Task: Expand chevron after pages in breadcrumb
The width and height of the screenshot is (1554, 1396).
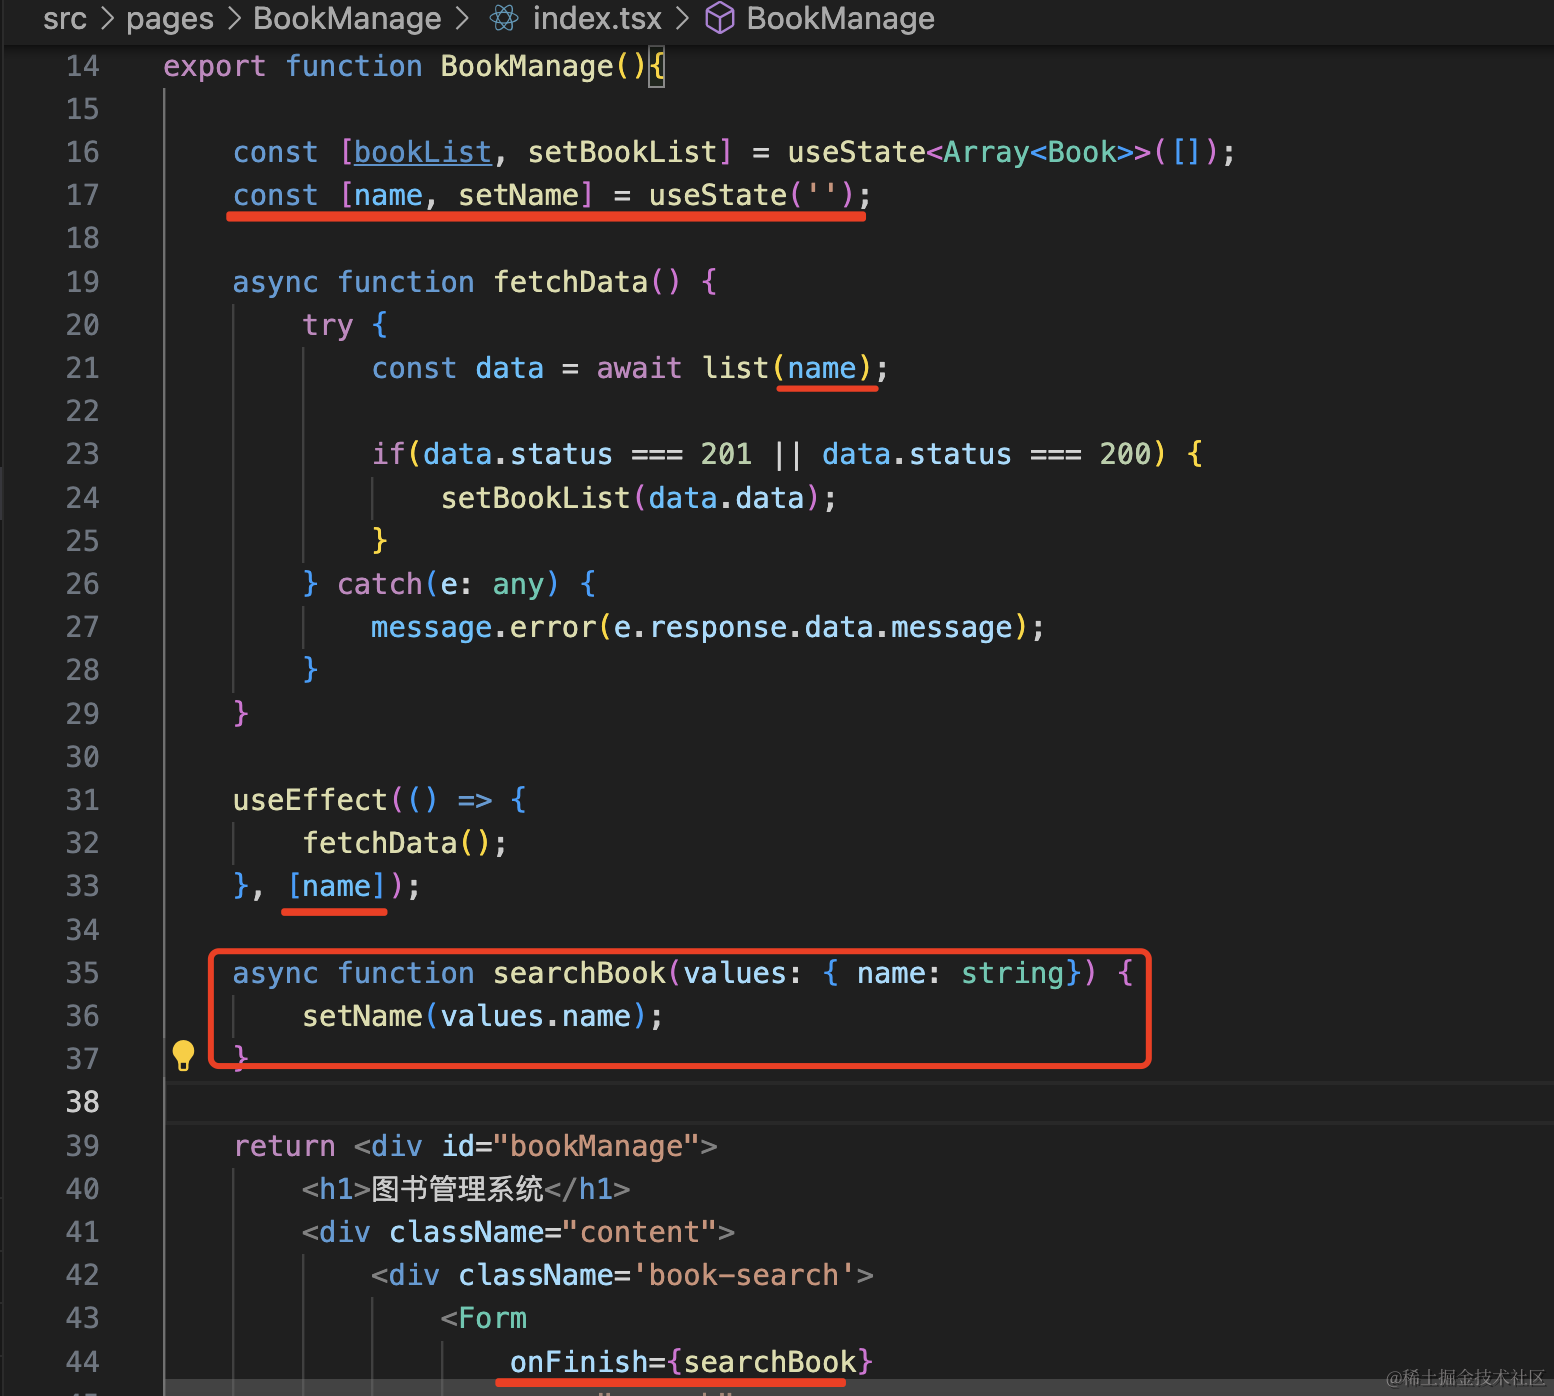Action: [234, 18]
